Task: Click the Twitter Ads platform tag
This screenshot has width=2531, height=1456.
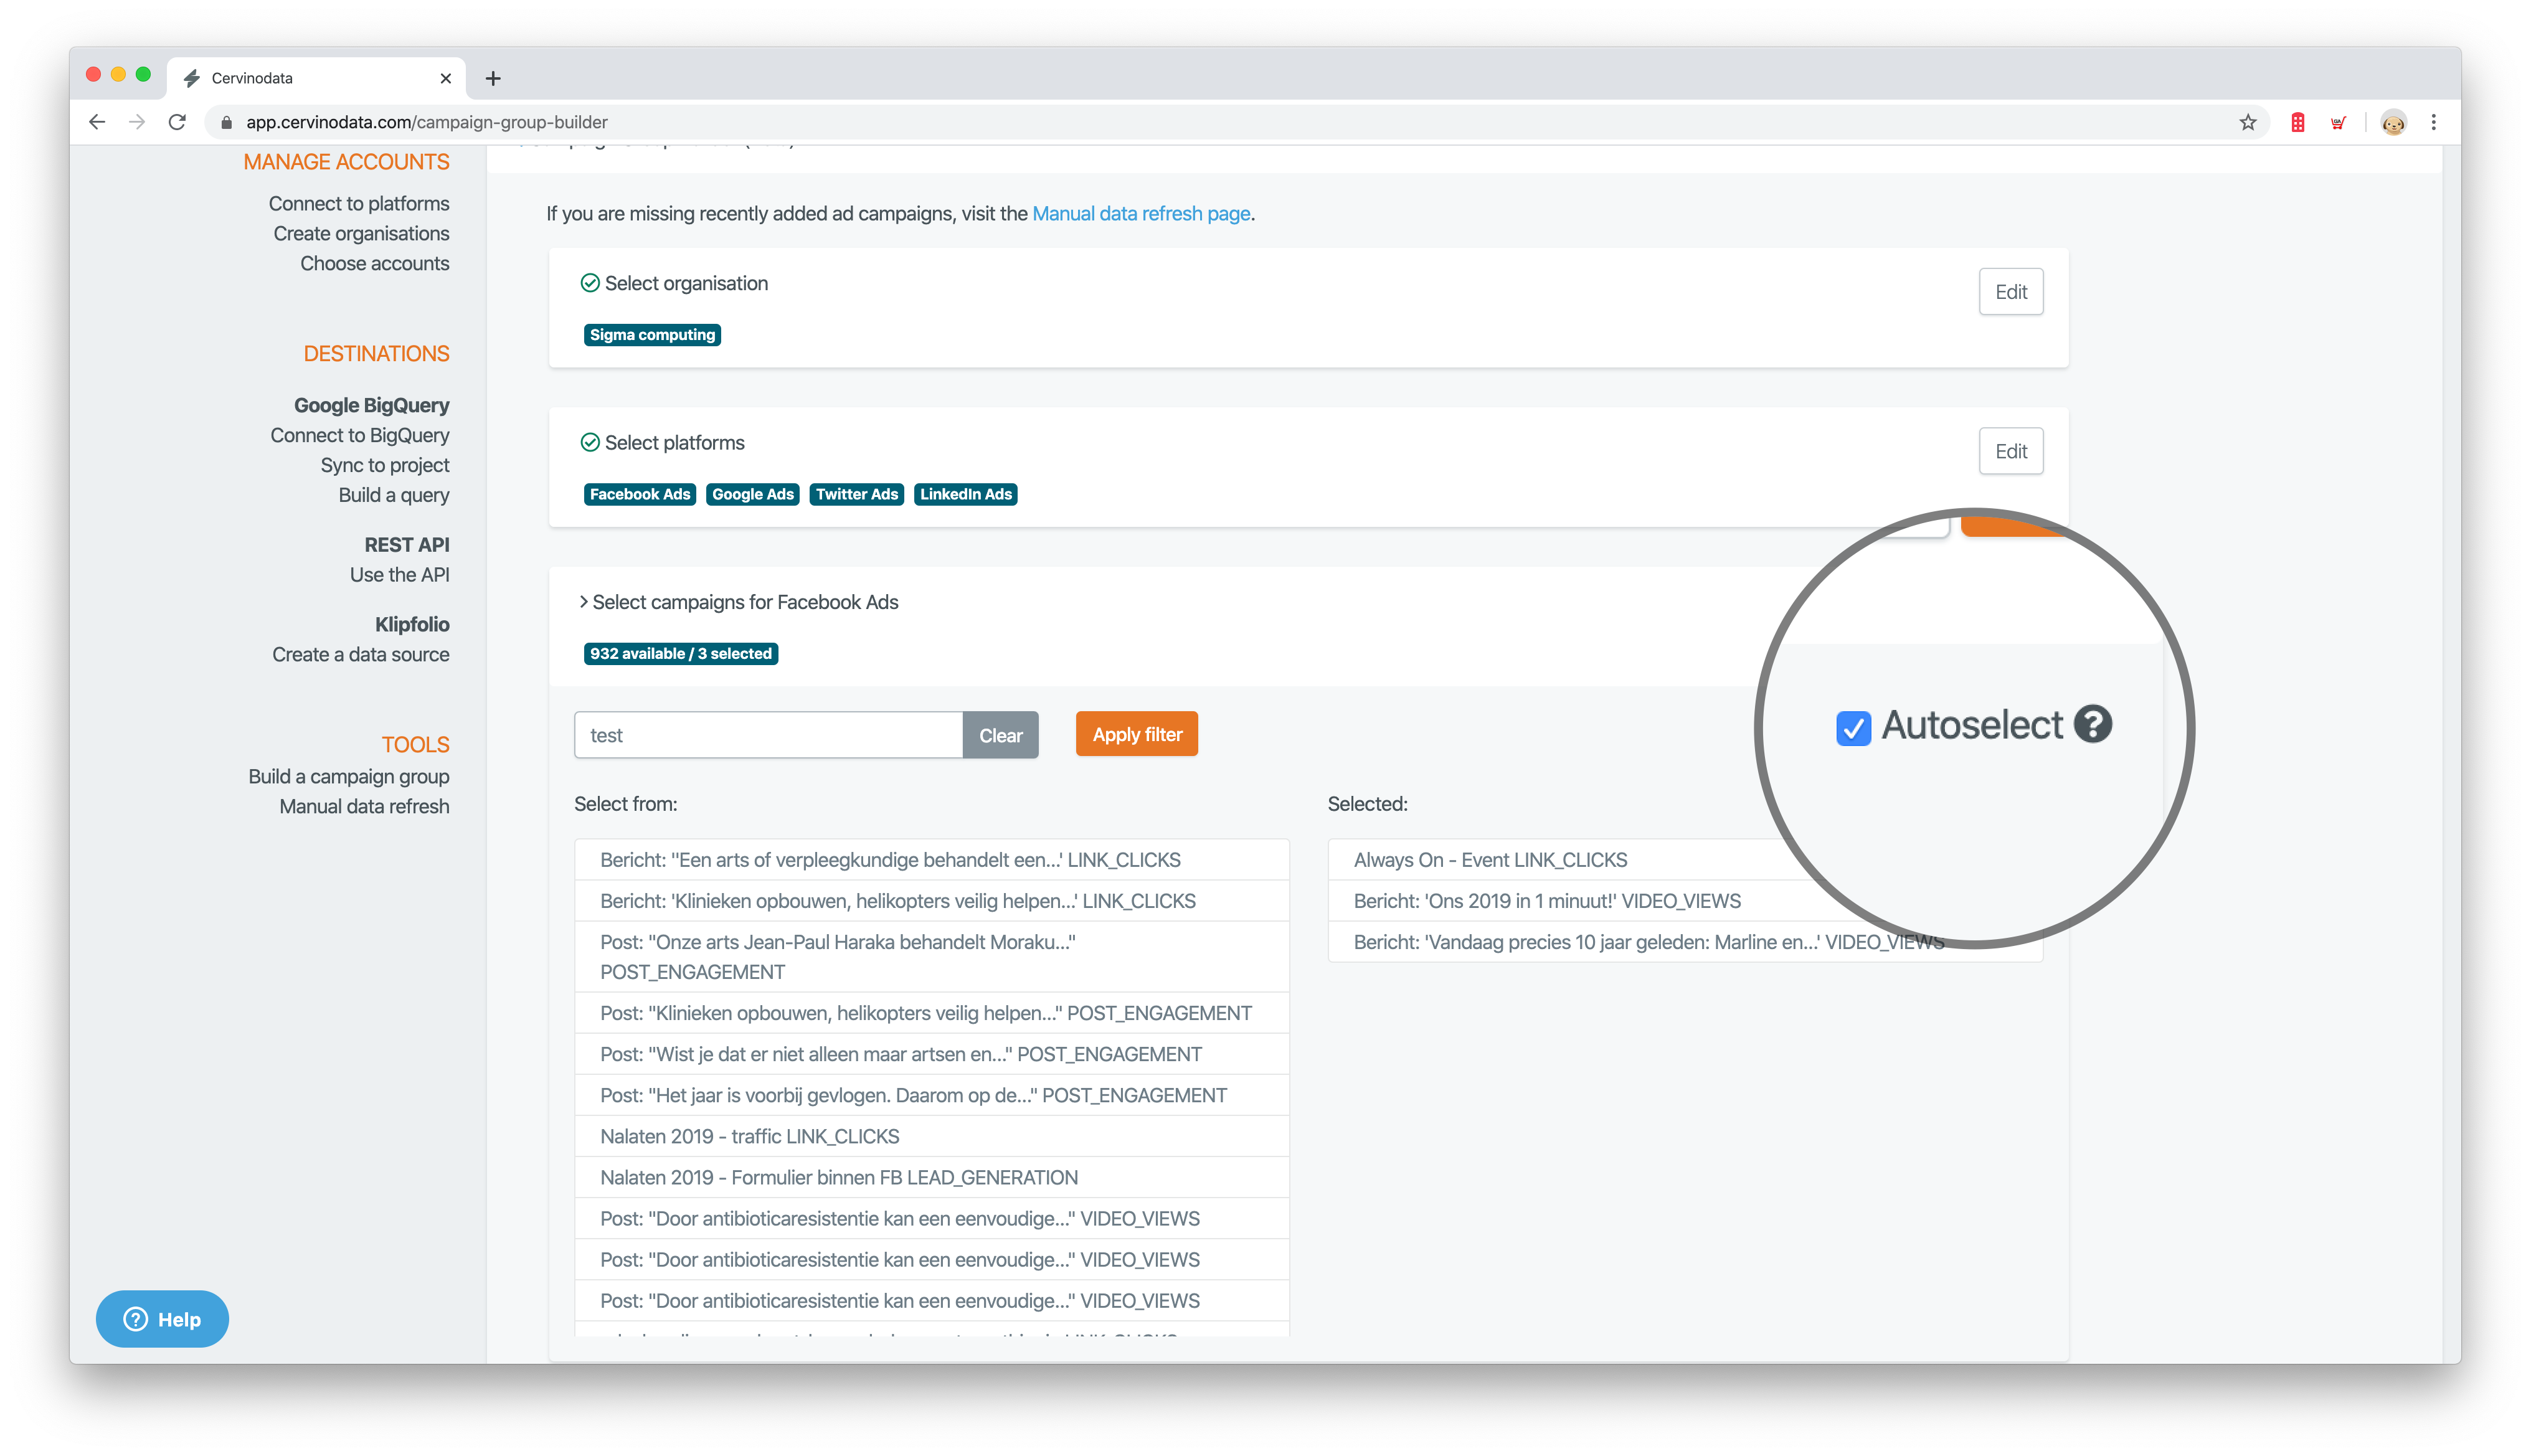Action: pyautogui.click(x=856, y=494)
